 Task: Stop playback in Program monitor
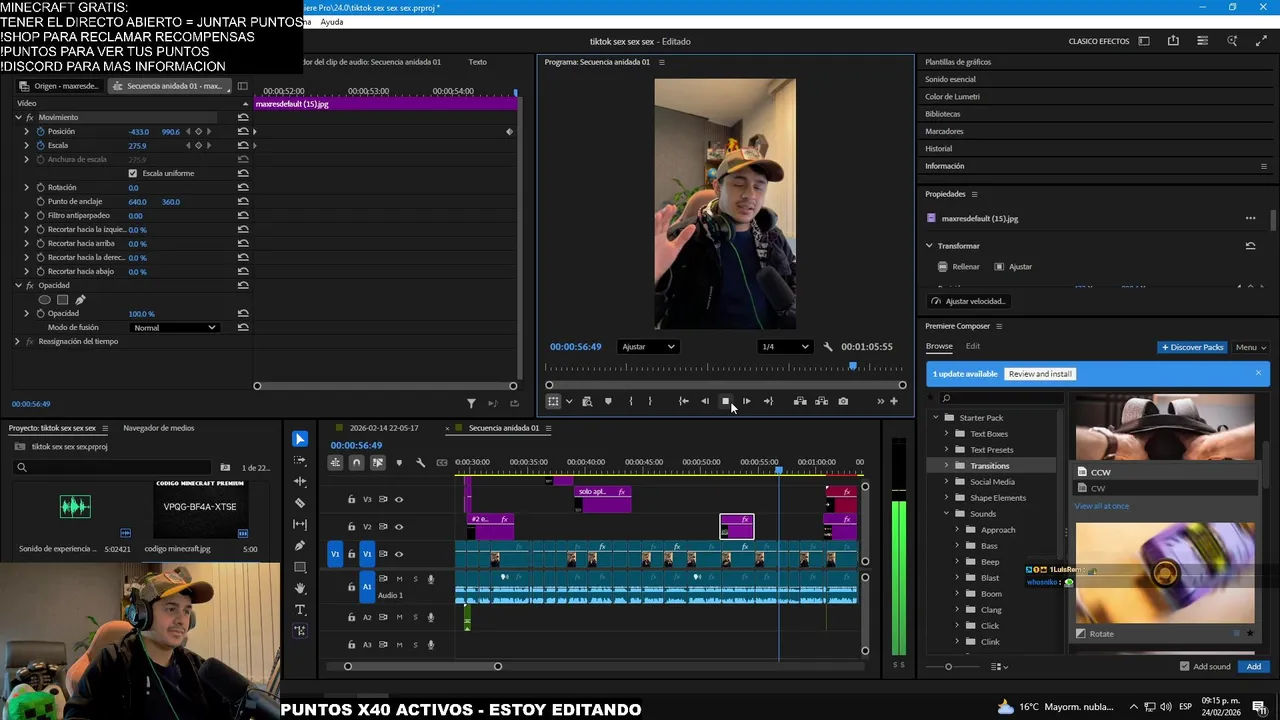725,401
